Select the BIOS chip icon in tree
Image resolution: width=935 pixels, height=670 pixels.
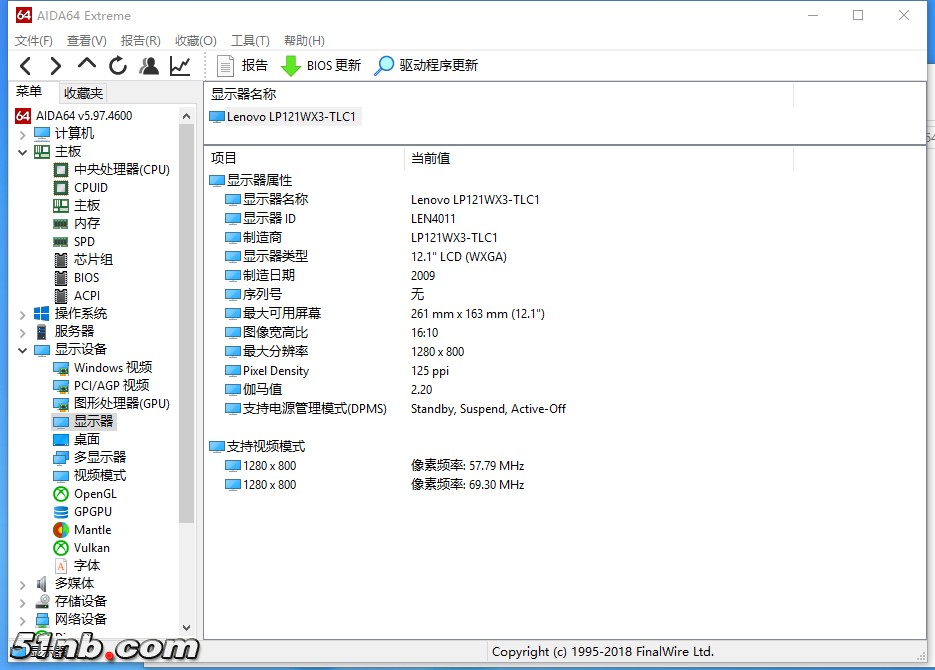click(61, 278)
